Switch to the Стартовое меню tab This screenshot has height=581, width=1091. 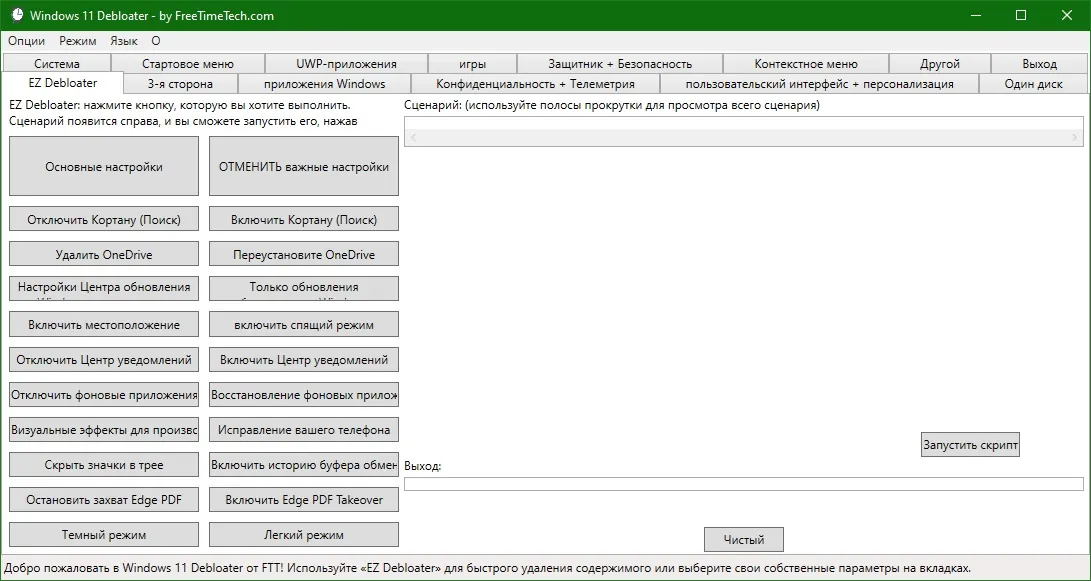click(x=188, y=64)
